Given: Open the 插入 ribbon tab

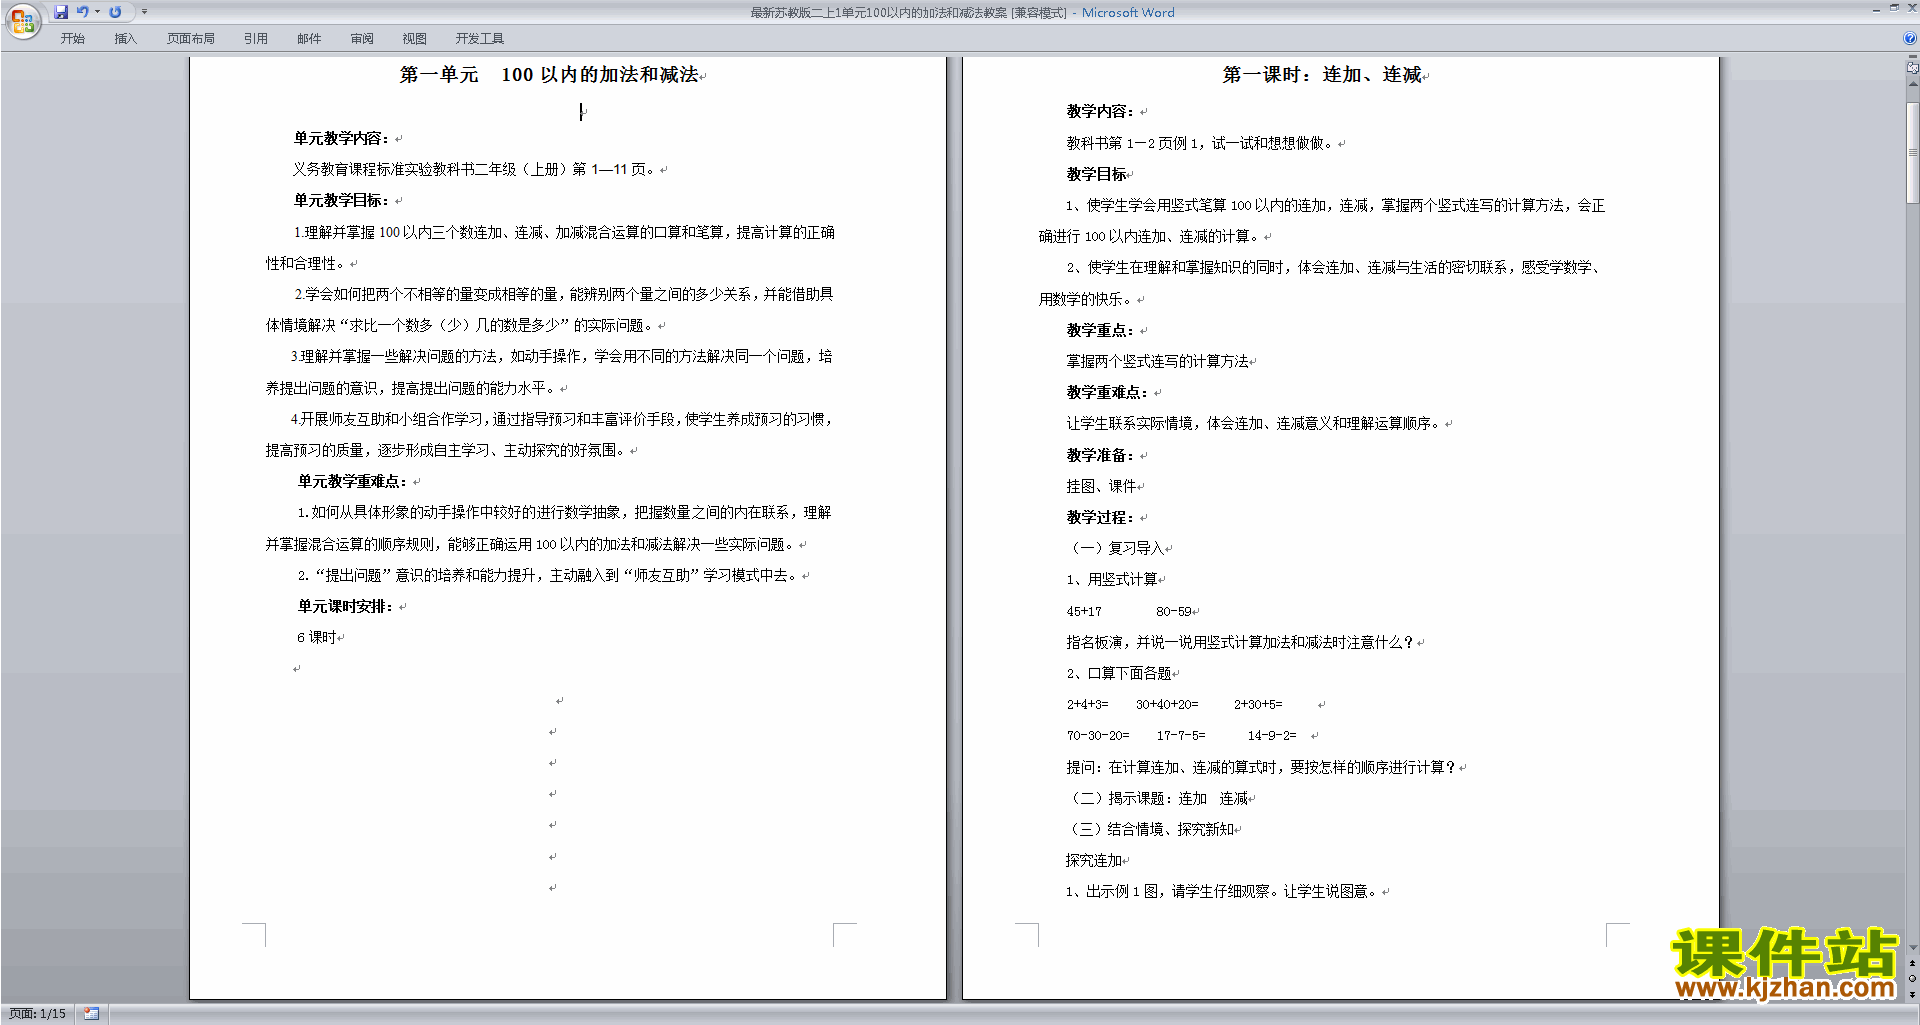Looking at the screenshot, I should pyautogui.click(x=126, y=39).
